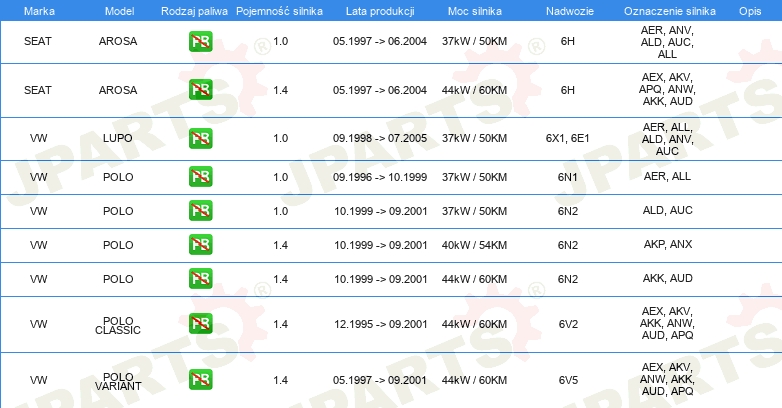Screen dimensions: 782x408
Task: Click body code 6V5
Action: click(x=568, y=380)
